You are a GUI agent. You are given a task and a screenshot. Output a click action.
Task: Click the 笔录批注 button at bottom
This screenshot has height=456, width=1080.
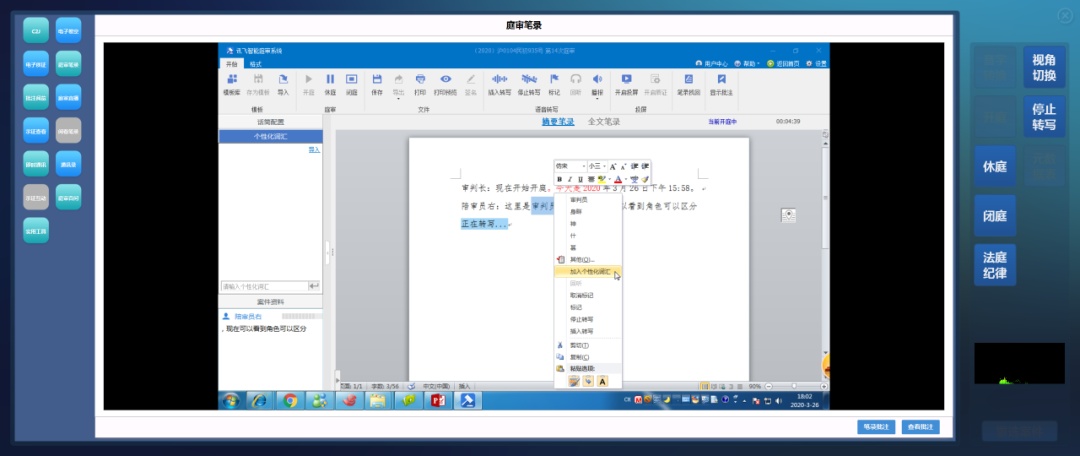click(876, 427)
